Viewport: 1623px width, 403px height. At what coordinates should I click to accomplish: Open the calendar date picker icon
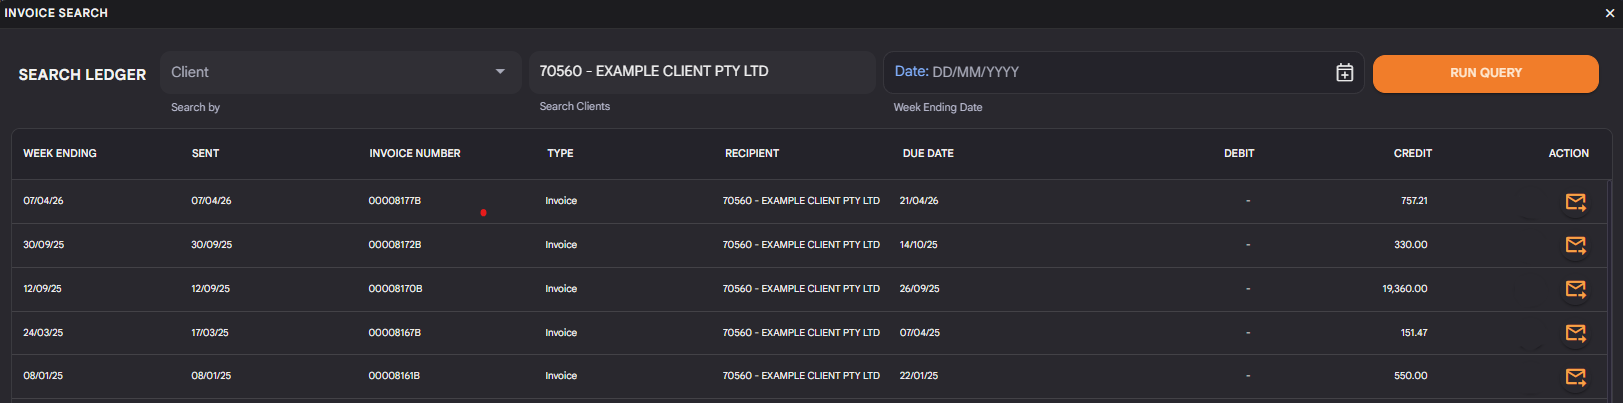coord(1345,72)
